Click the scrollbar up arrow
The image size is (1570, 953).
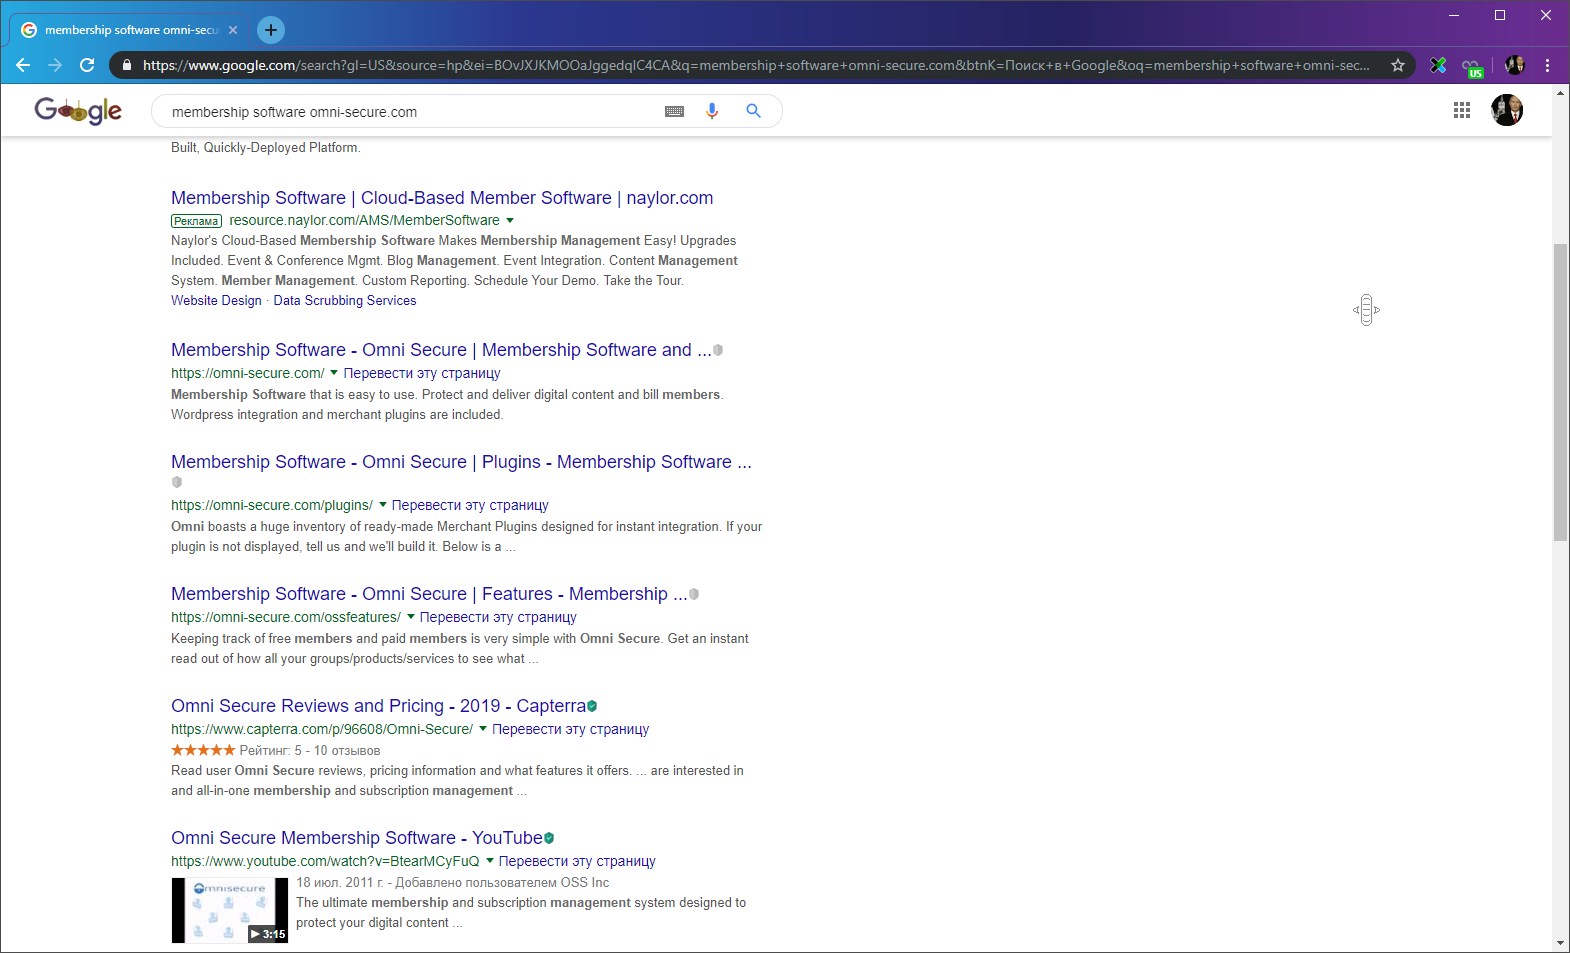point(1560,92)
